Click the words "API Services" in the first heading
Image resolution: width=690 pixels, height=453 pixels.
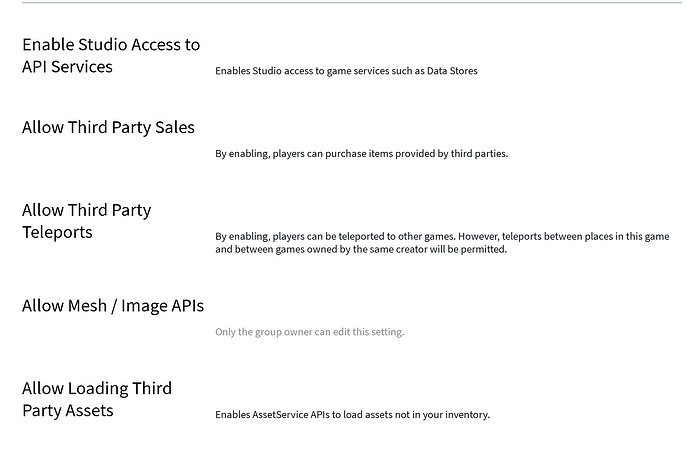pyautogui.click(x=67, y=67)
